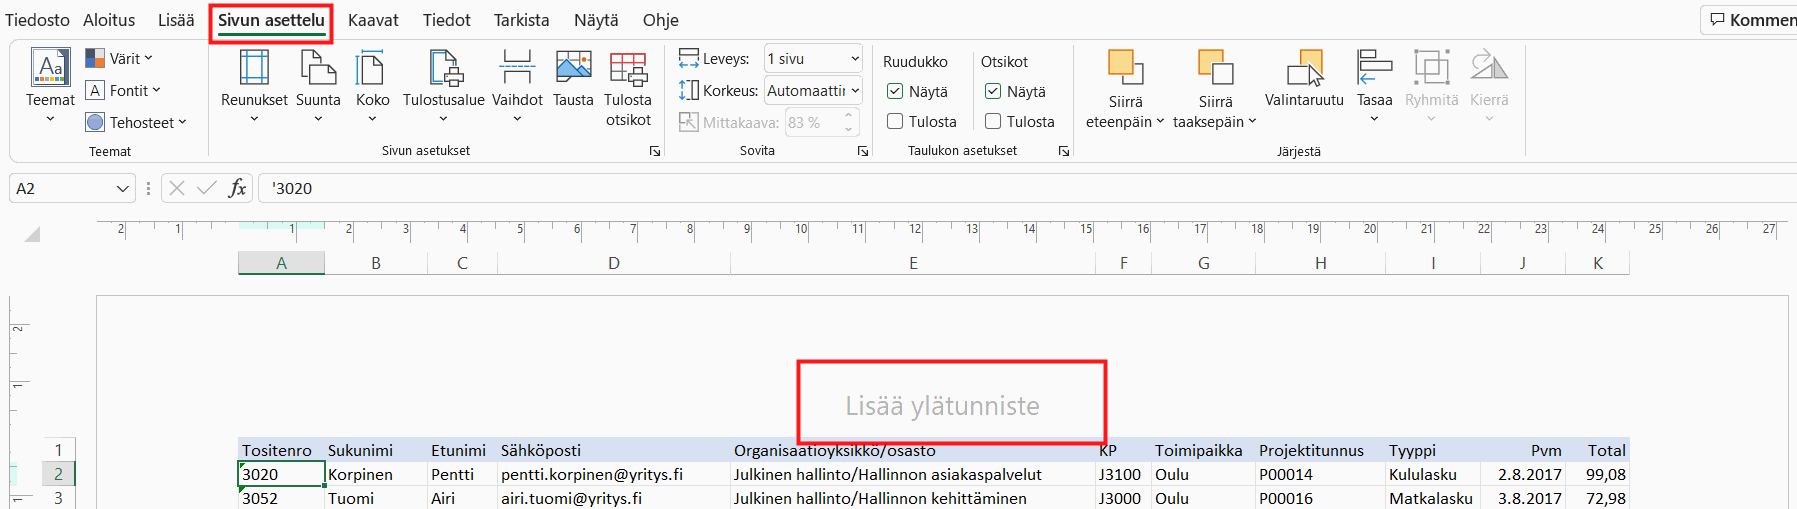Select column D header
This screenshot has width=1797, height=509.
point(614,263)
